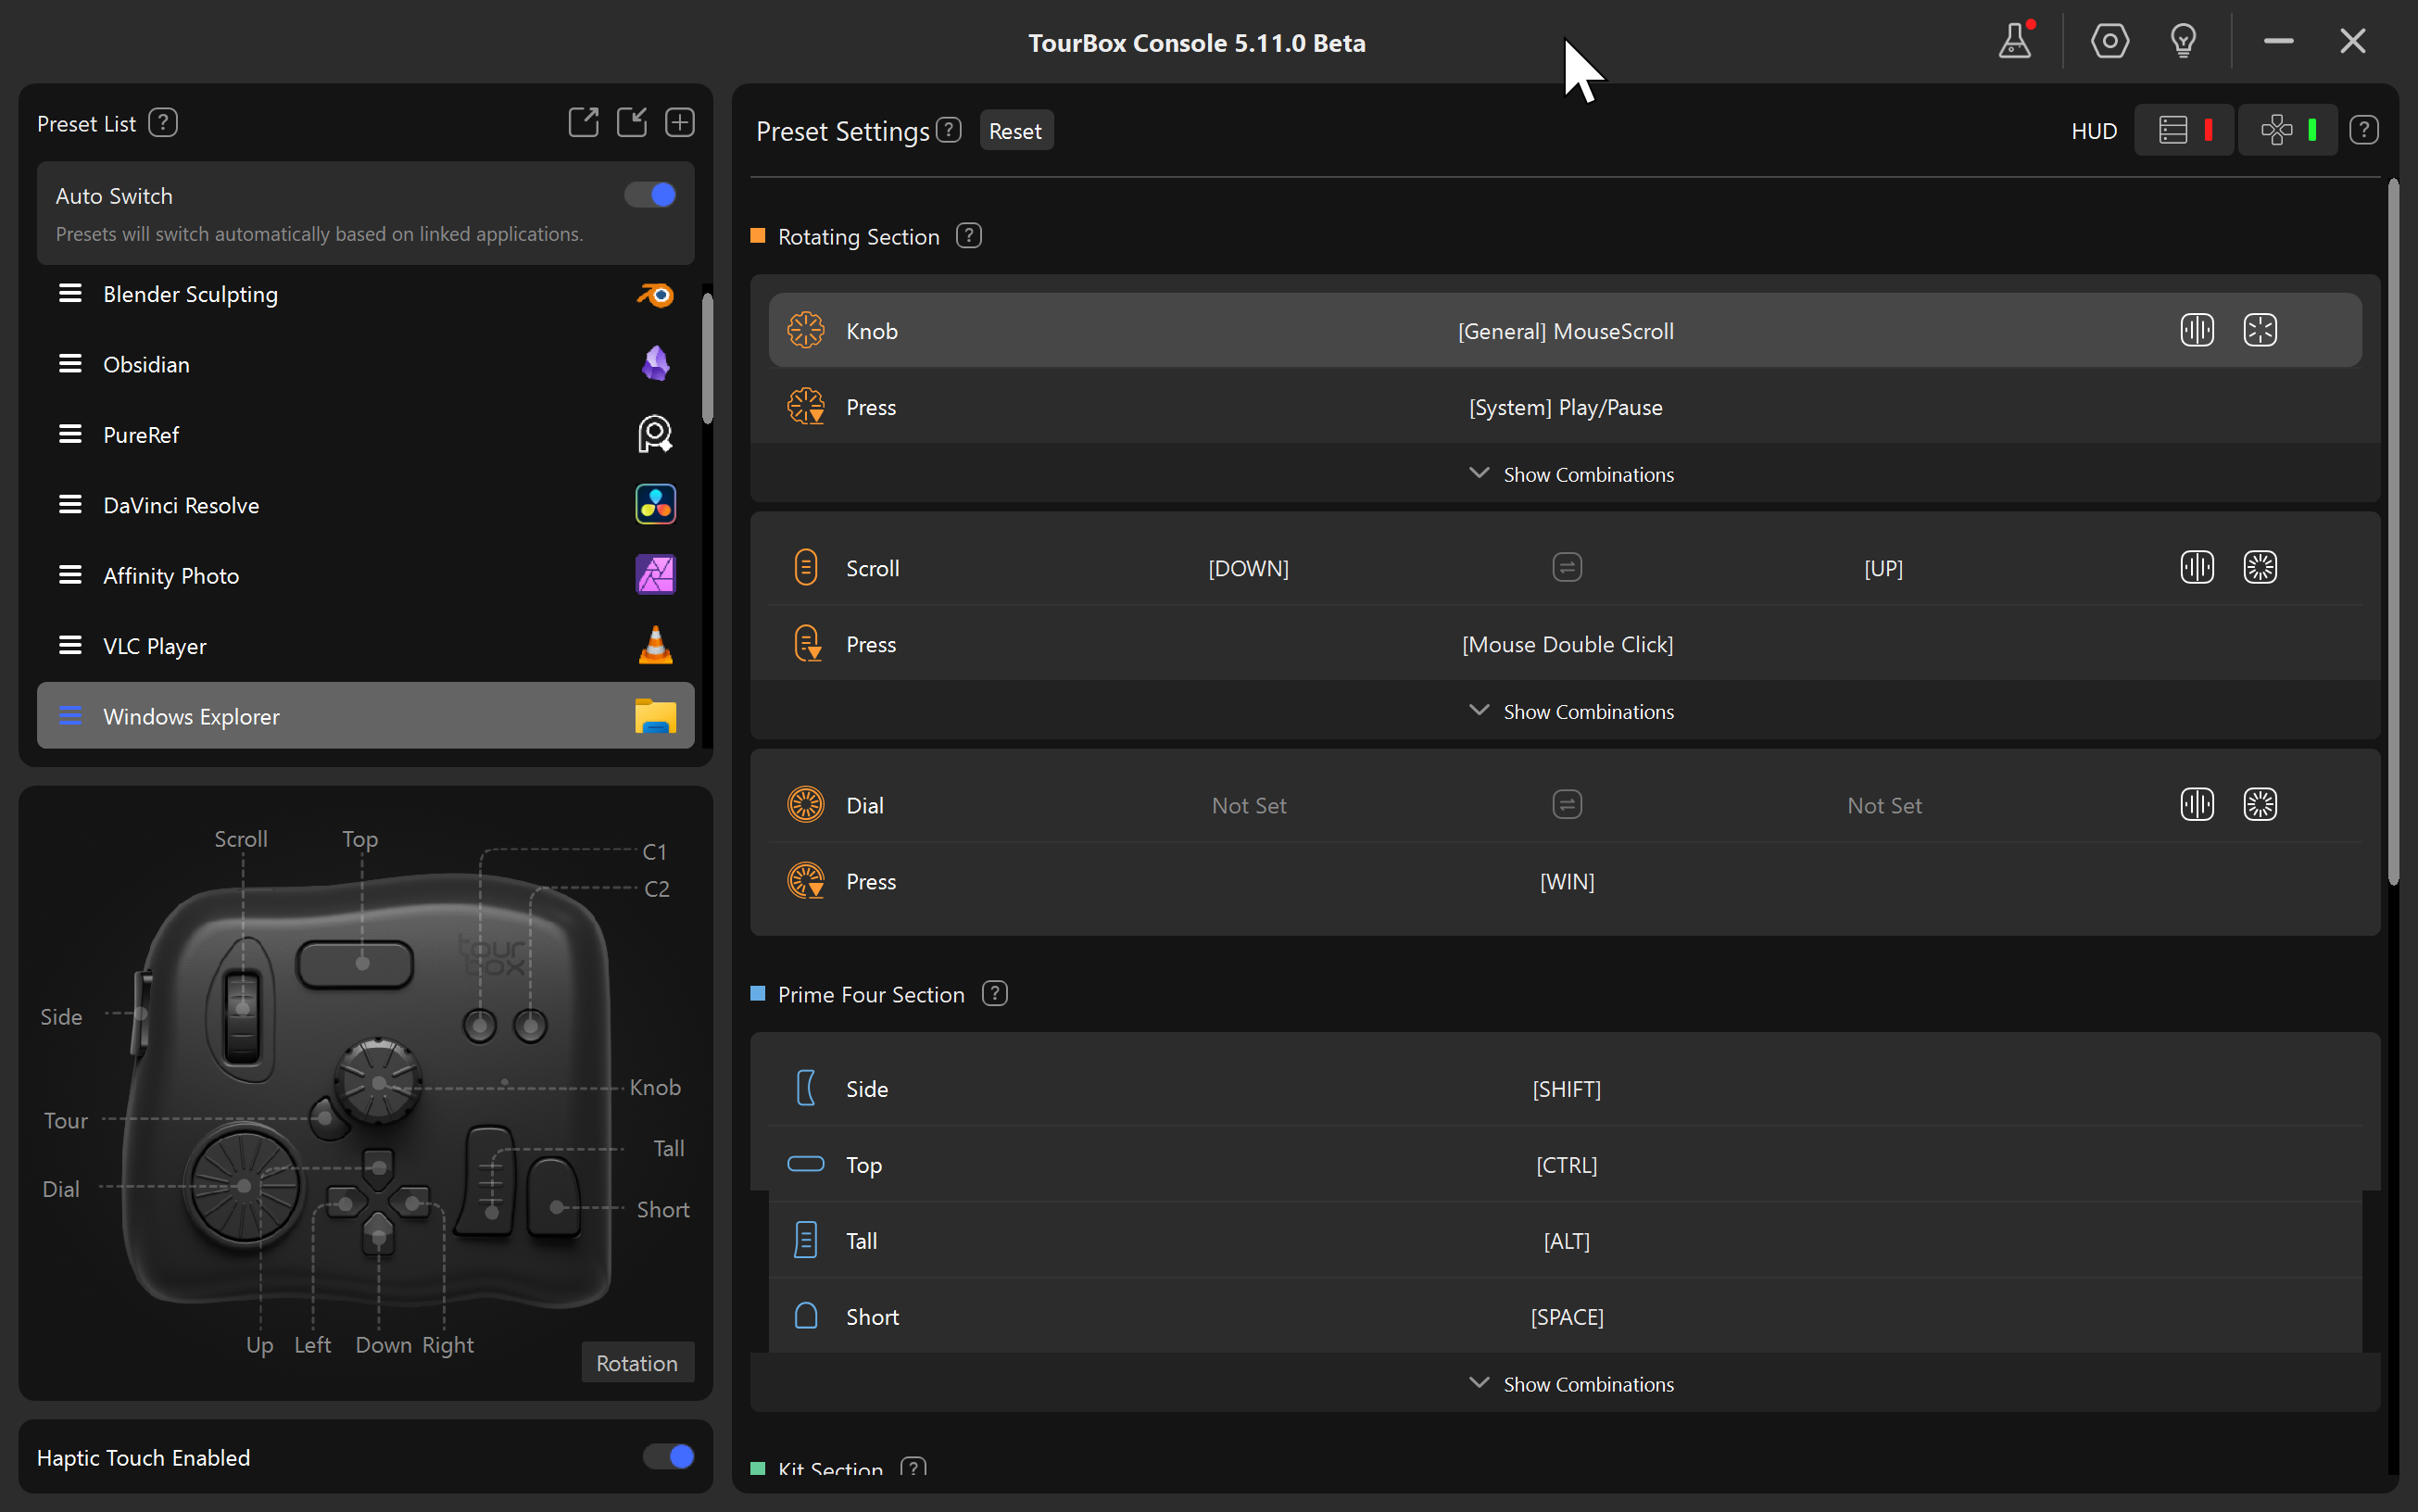Toggle the HUD preset list display button
Screen dimensions: 2418x1512
2184,130
